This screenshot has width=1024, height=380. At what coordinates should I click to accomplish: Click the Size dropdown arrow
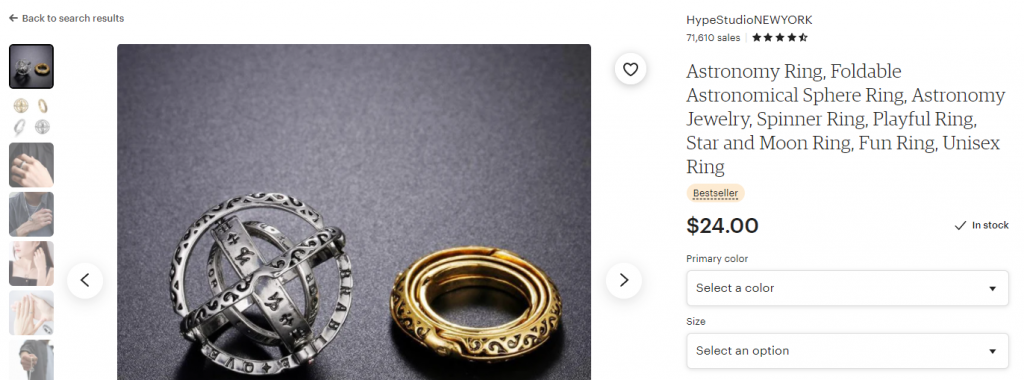[x=992, y=351]
